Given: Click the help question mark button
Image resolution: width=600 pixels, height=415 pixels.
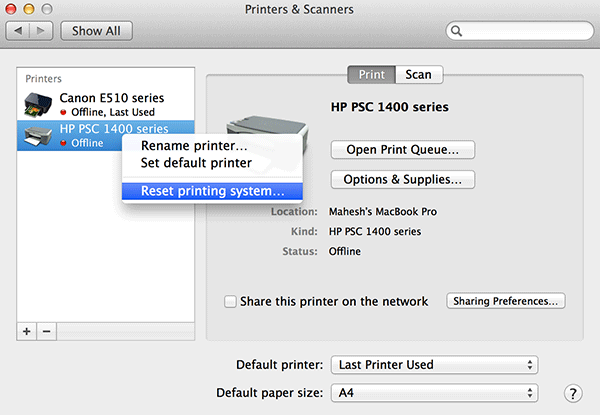Looking at the screenshot, I should click(573, 393).
